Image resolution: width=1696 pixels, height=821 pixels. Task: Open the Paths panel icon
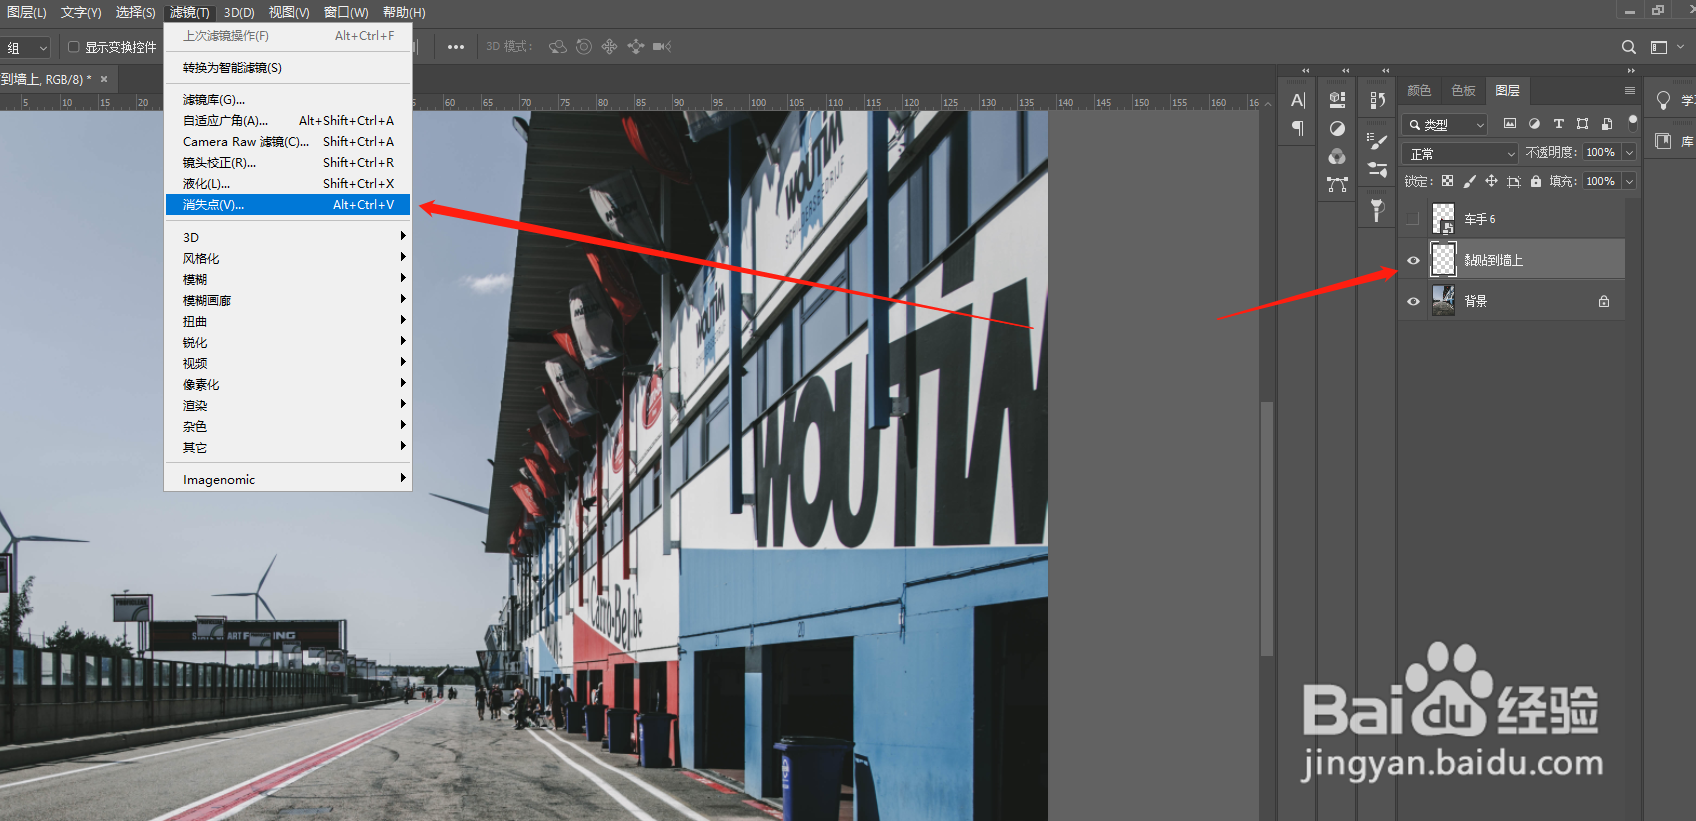click(x=1337, y=184)
